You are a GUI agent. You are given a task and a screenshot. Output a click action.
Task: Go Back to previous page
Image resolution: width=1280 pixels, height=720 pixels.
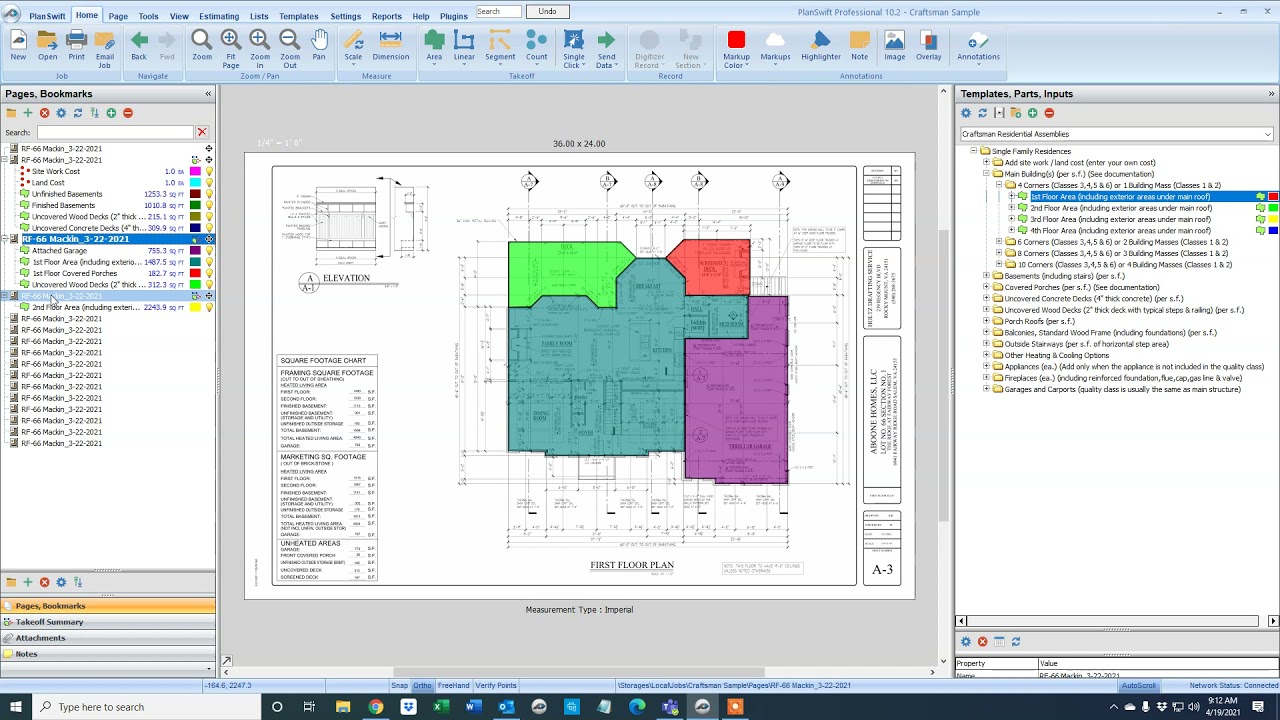pos(139,46)
